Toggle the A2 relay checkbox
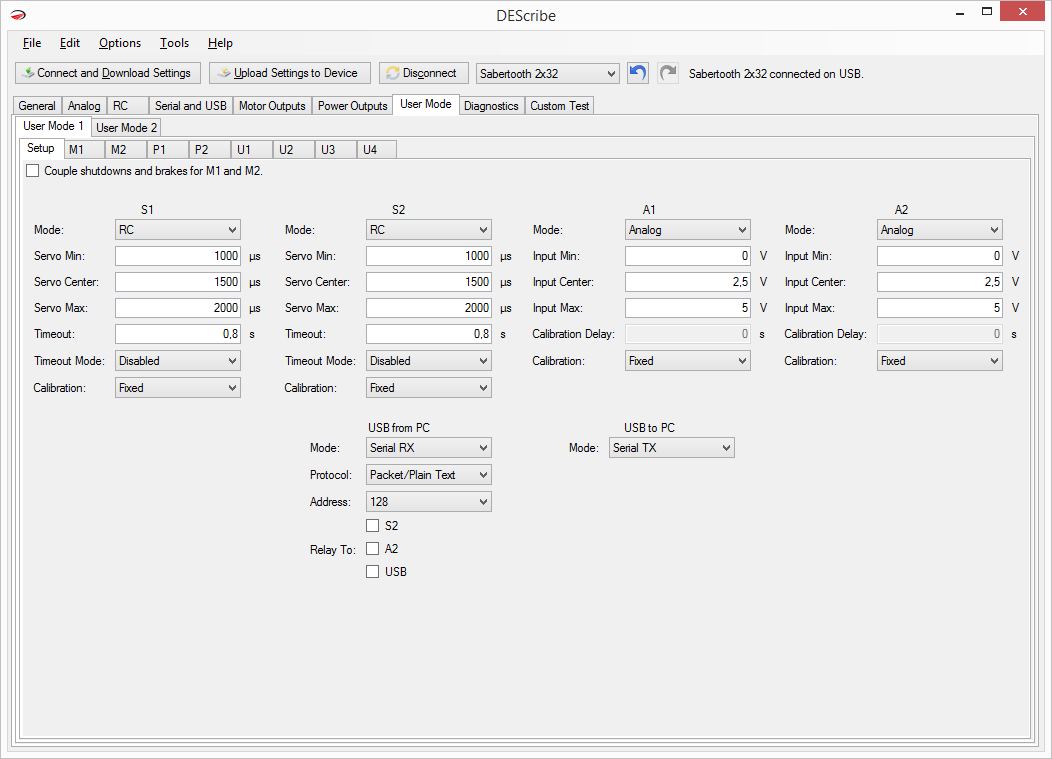This screenshot has width=1052, height=759. (373, 549)
